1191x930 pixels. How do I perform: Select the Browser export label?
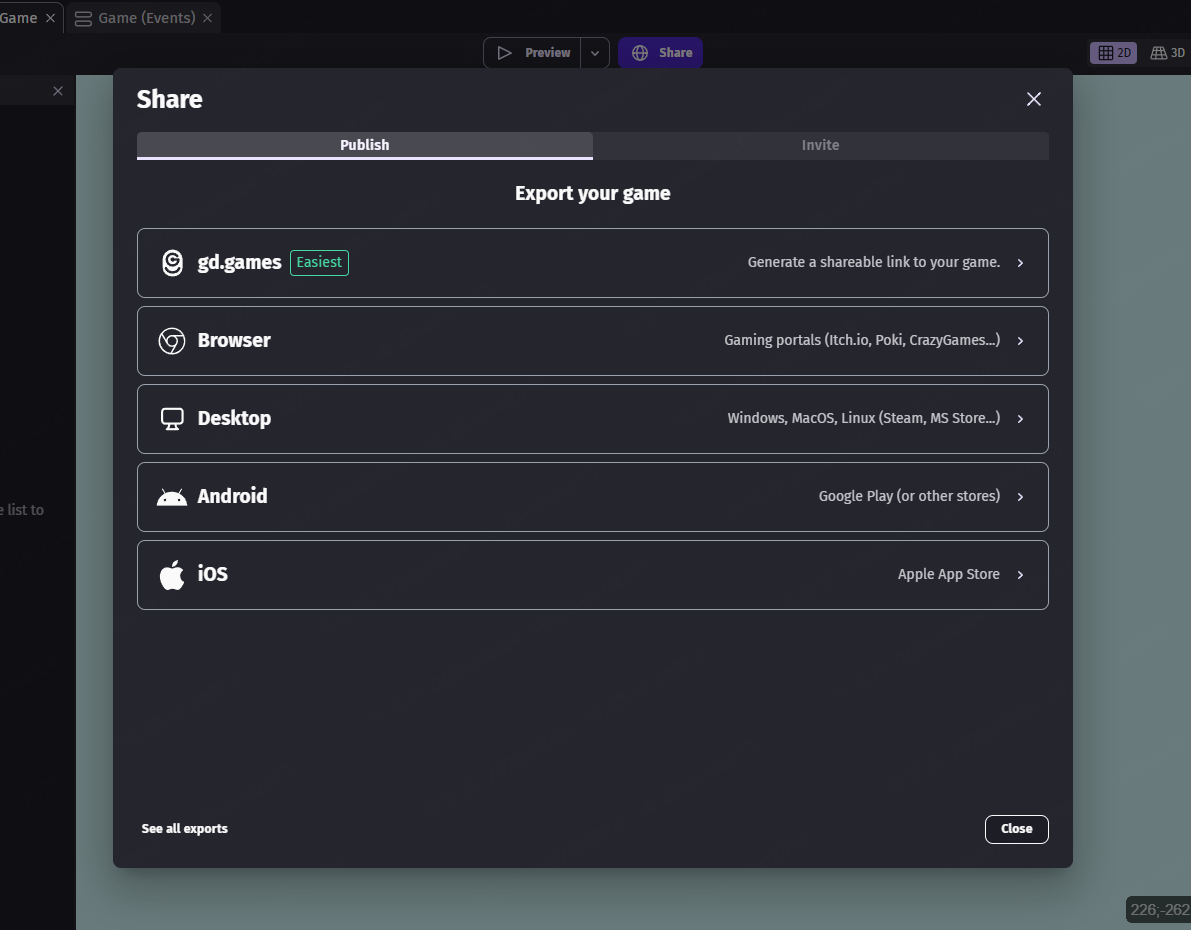point(234,340)
